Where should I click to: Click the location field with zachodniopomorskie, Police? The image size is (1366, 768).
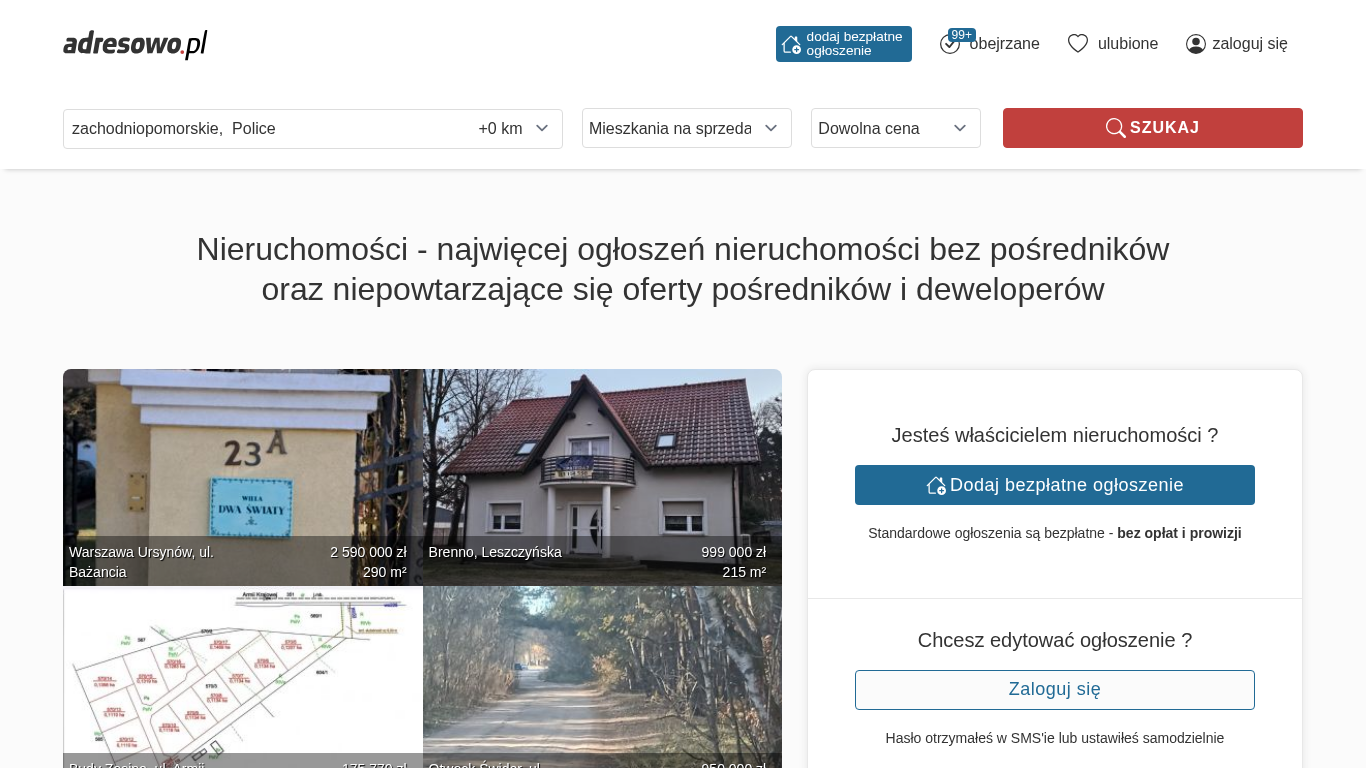(x=260, y=128)
